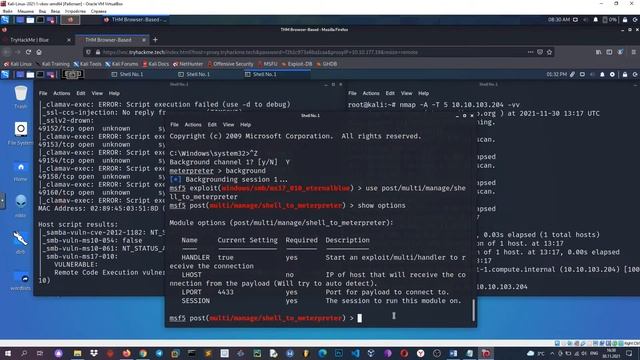Click the outer Kali panel terminal launcher
The height and width of the screenshot is (360, 640).
pos(40,20)
